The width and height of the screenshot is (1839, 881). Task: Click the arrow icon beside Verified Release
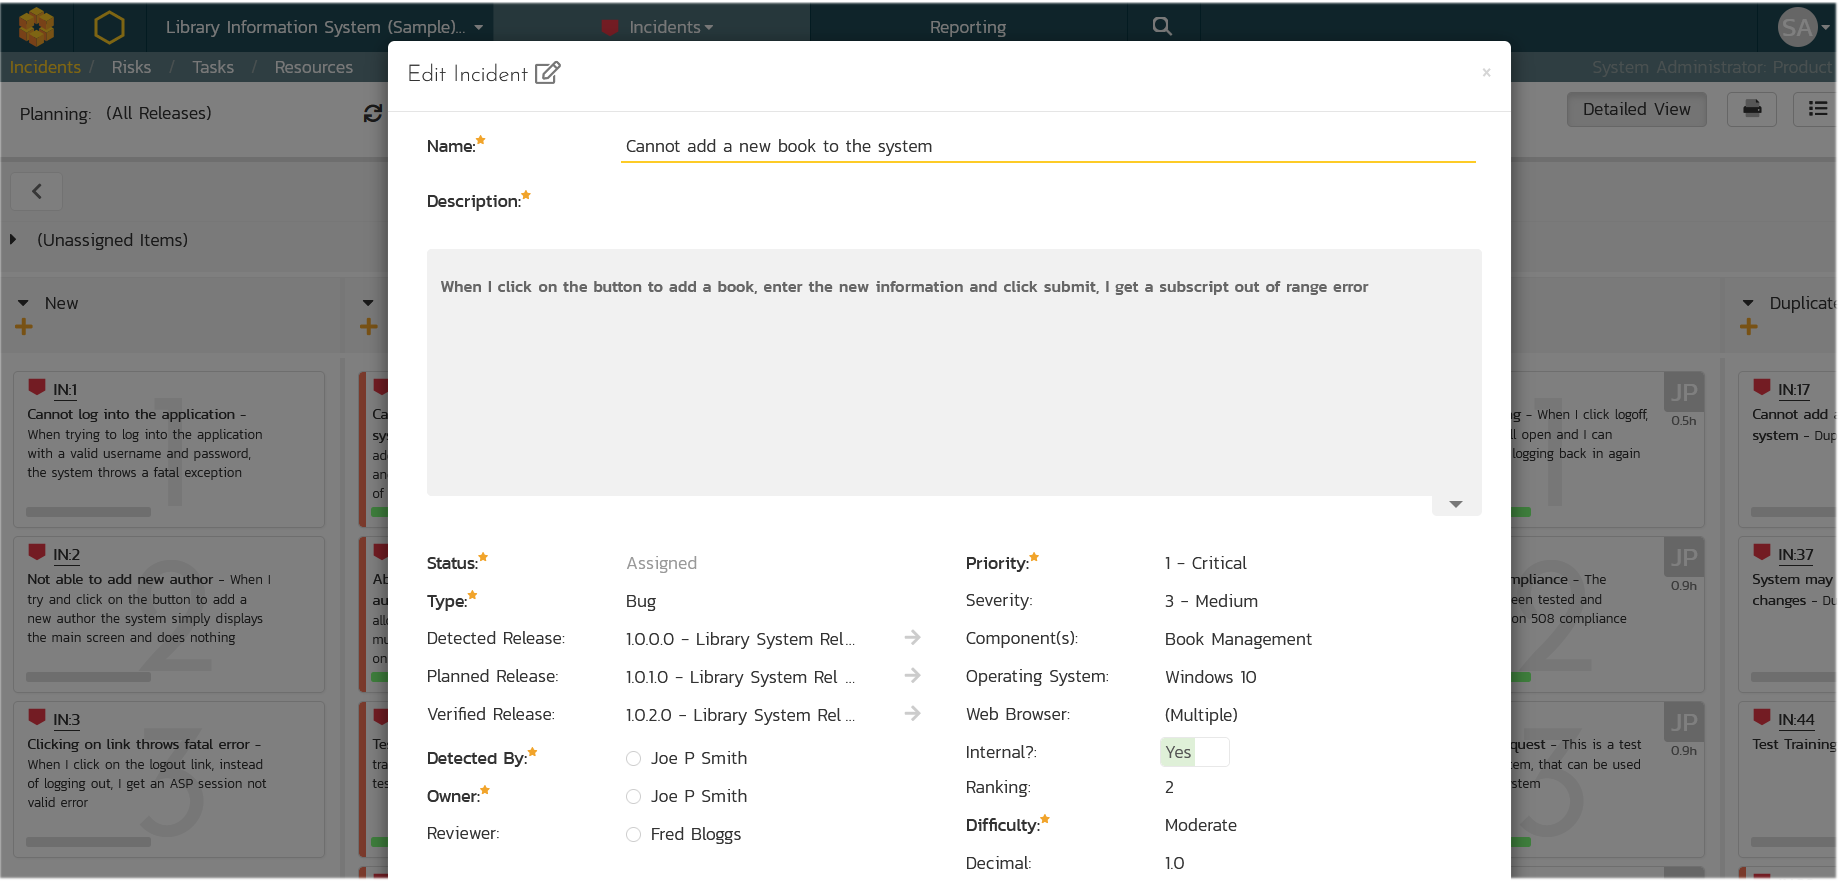(912, 714)
